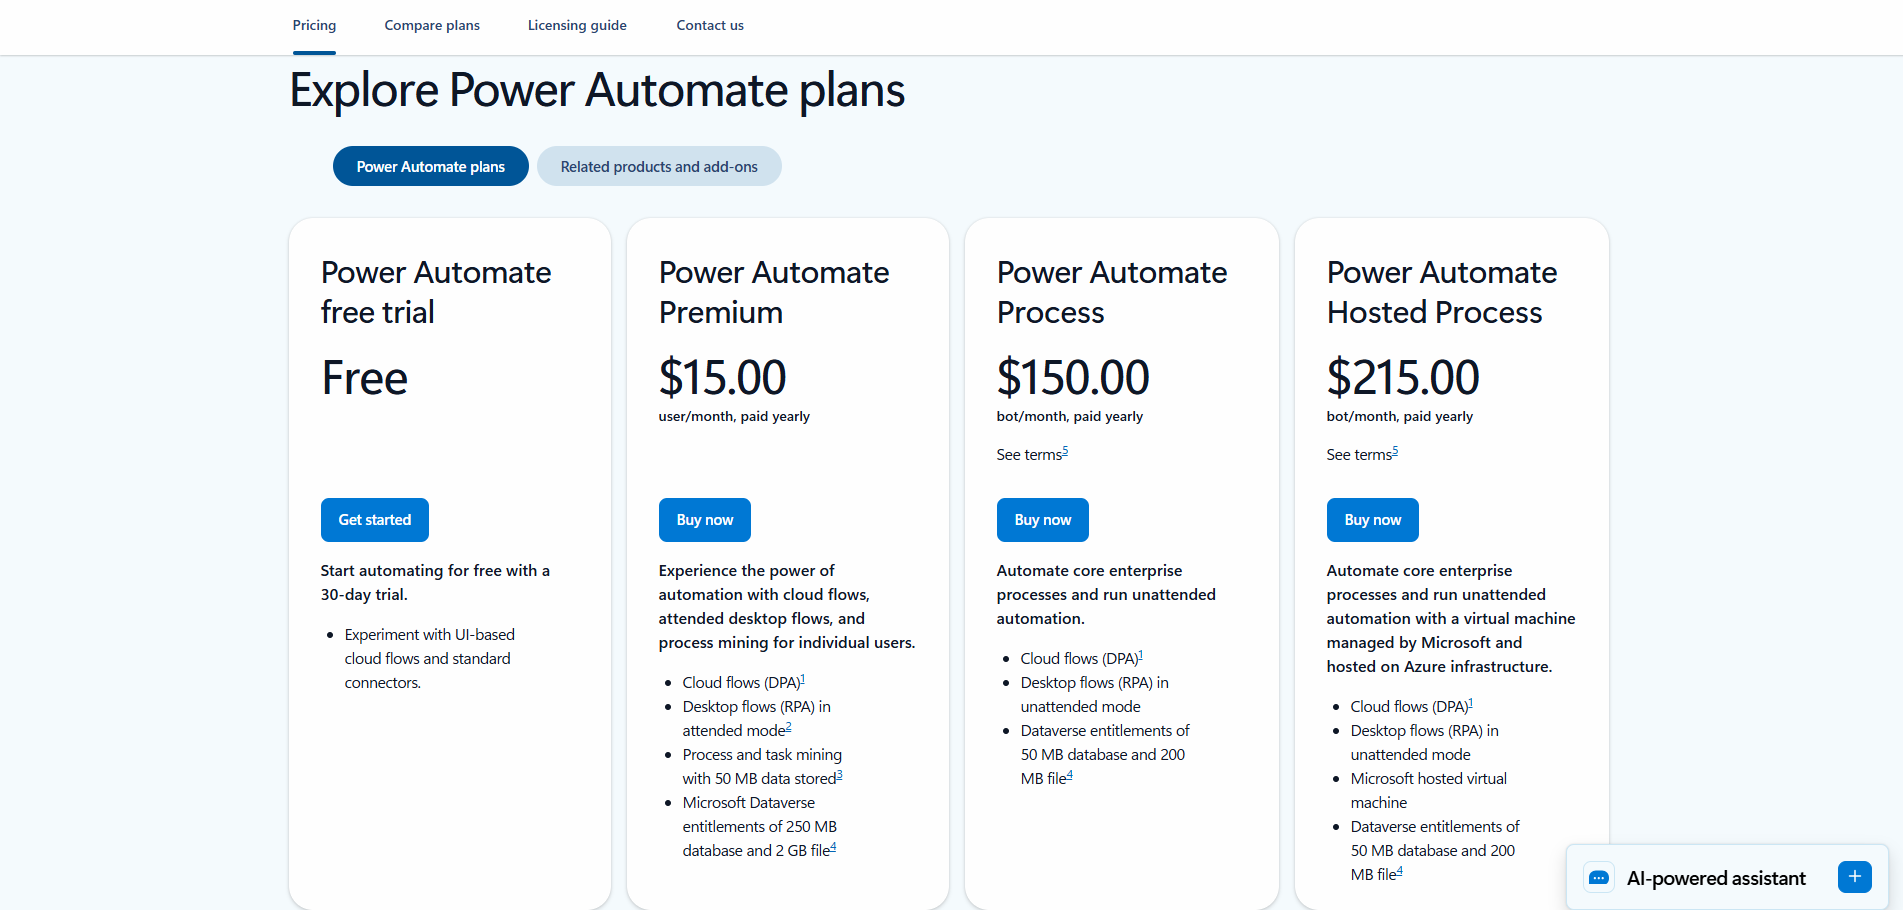
Task: Open the Pricing tab
Action: (x=313, y=25)
